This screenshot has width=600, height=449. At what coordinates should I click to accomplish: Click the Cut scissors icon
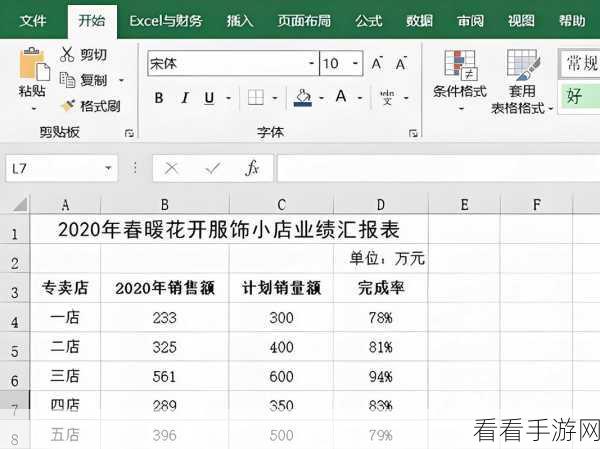click(x=67, y=54)
